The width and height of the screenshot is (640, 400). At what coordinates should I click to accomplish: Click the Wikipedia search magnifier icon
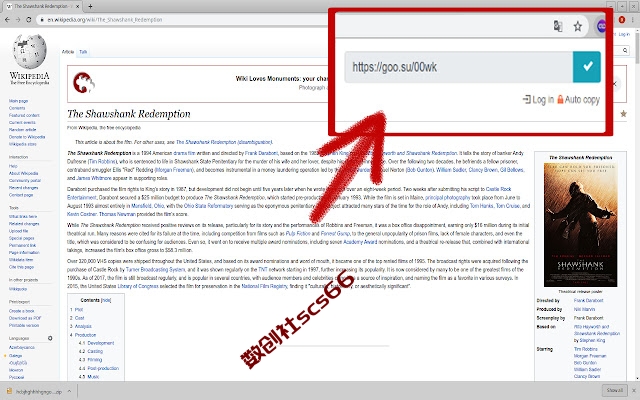625,50
